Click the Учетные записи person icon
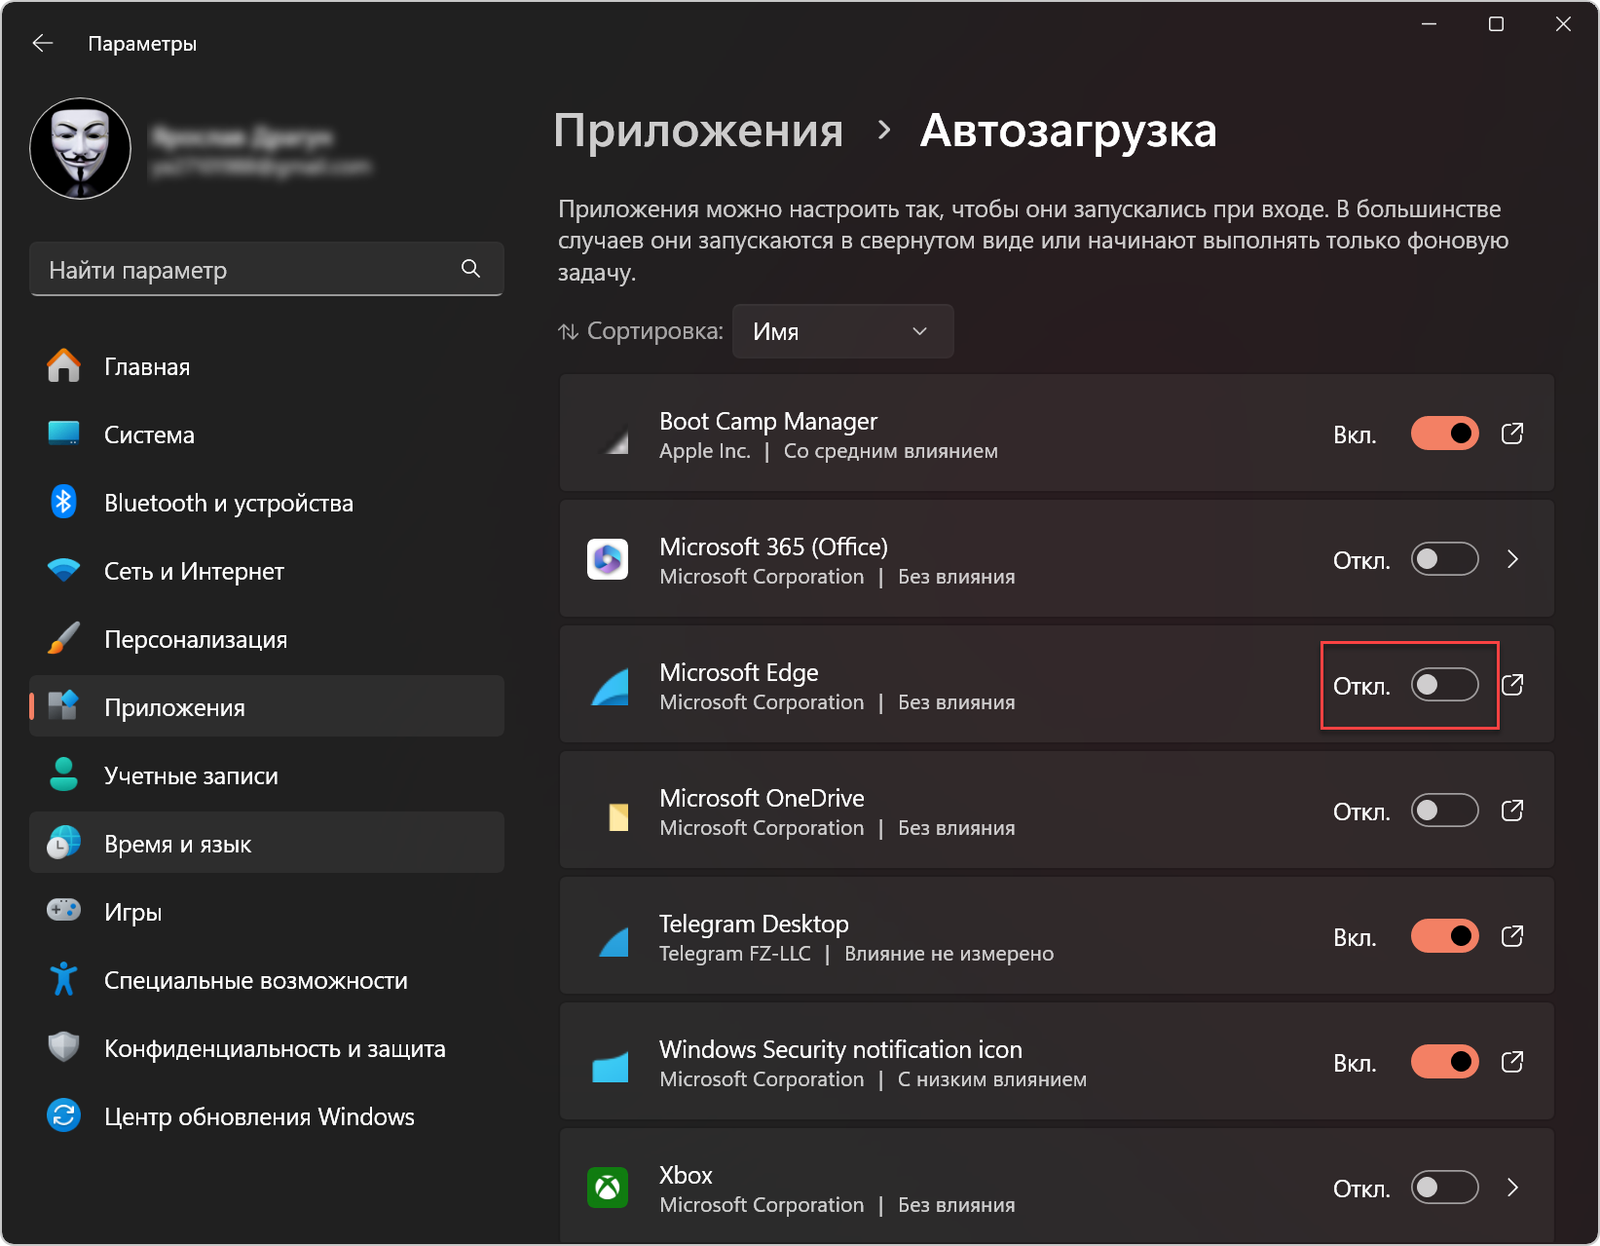 (x=64, y=775)
